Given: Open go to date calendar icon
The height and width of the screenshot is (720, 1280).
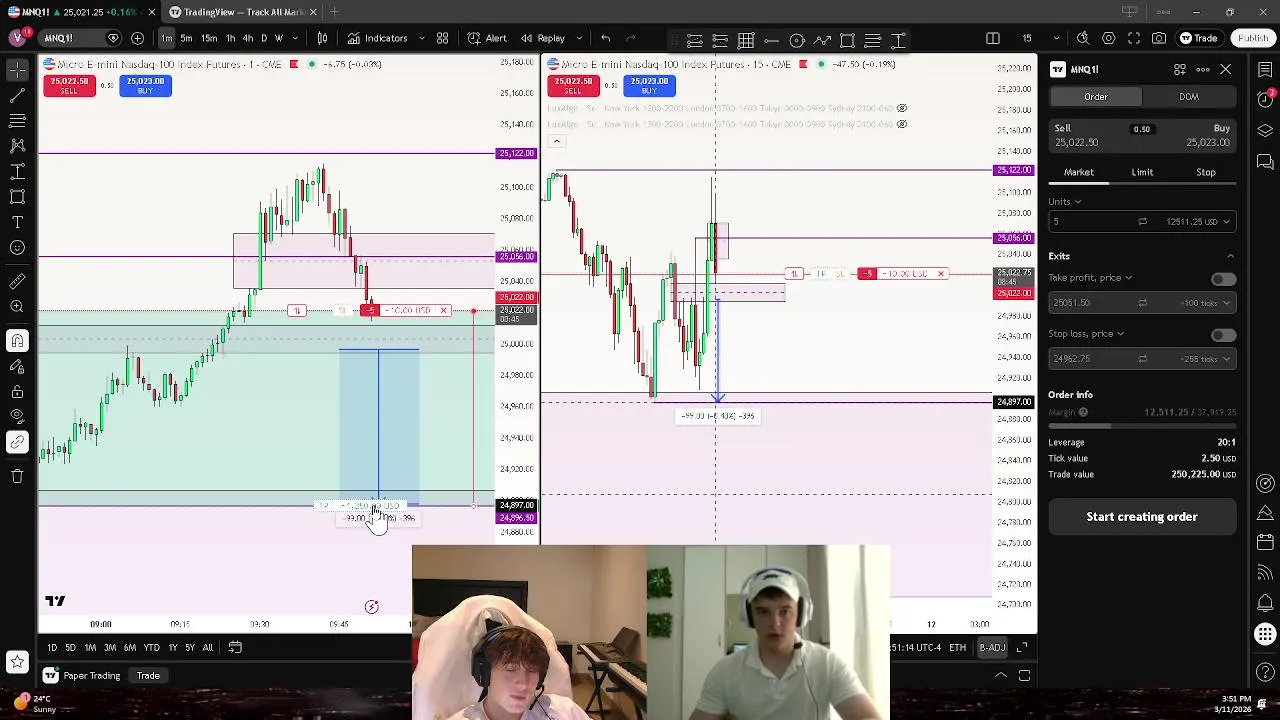Looking at the screenshot, I should tap(235, 648).
